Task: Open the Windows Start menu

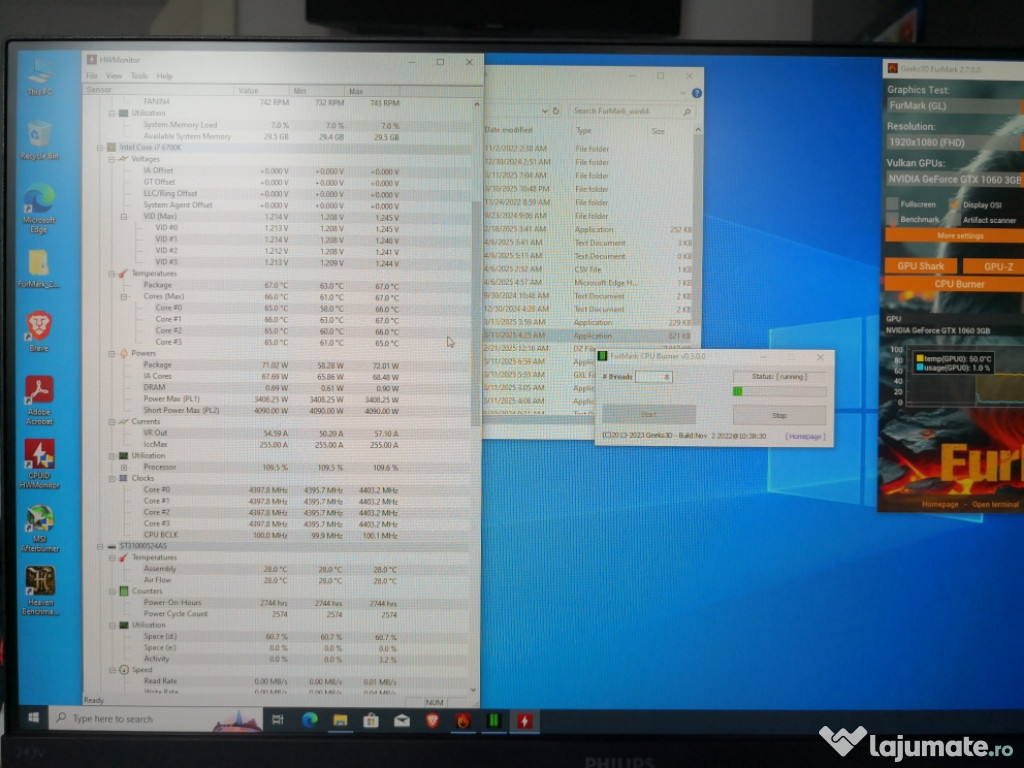Action: point(33,718)
